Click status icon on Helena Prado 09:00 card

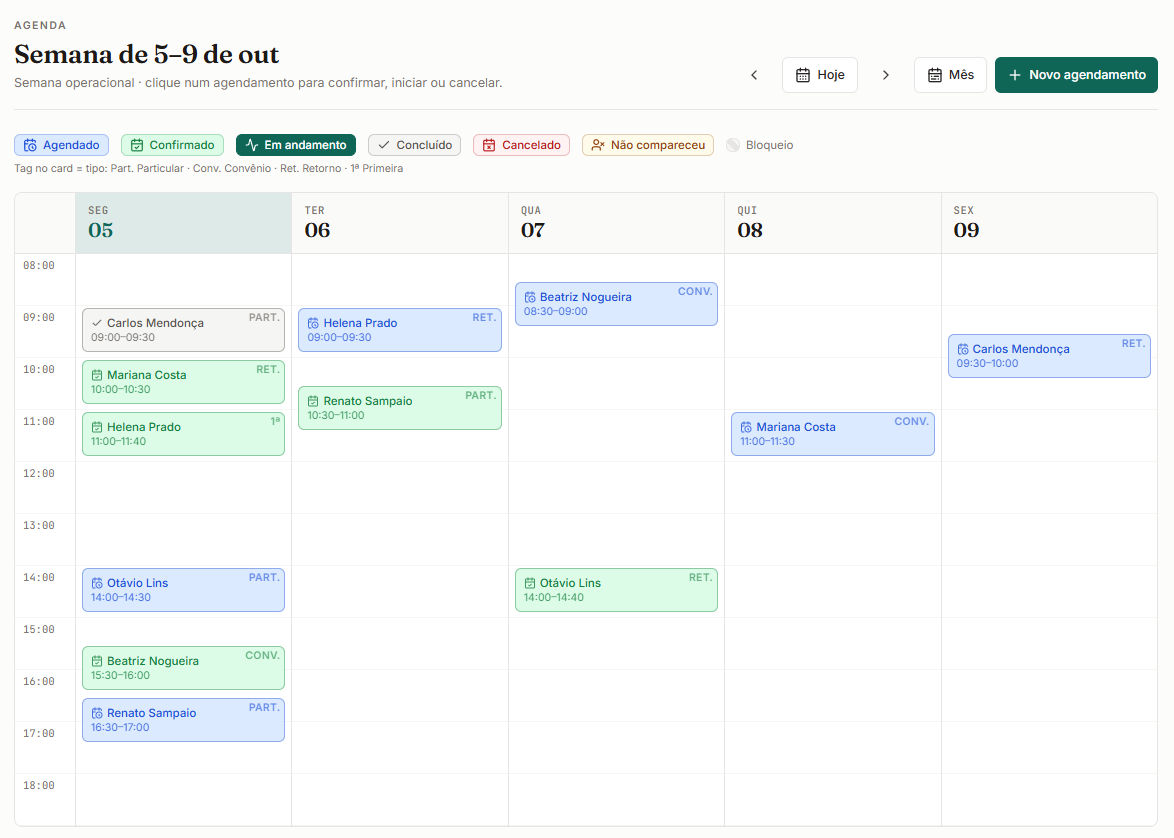[313, 324]
